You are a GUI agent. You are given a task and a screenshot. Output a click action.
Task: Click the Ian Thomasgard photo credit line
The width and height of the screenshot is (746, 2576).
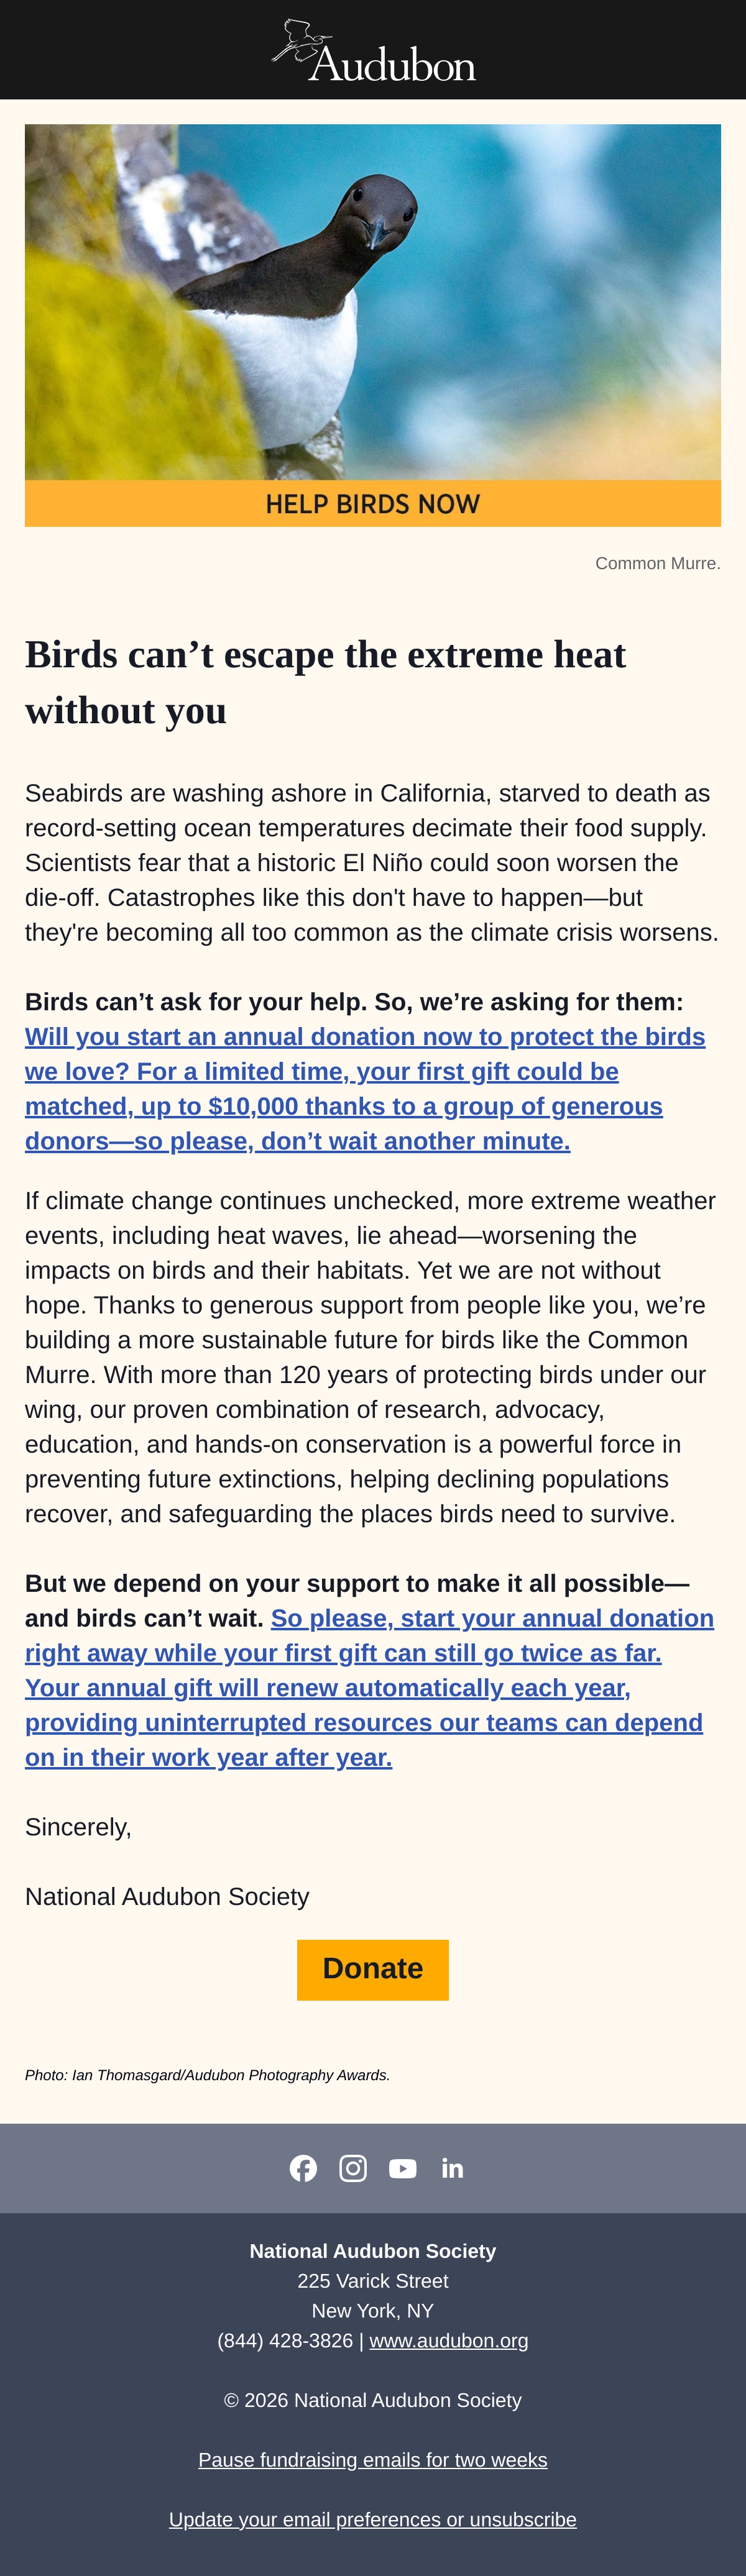[208, 2075]
